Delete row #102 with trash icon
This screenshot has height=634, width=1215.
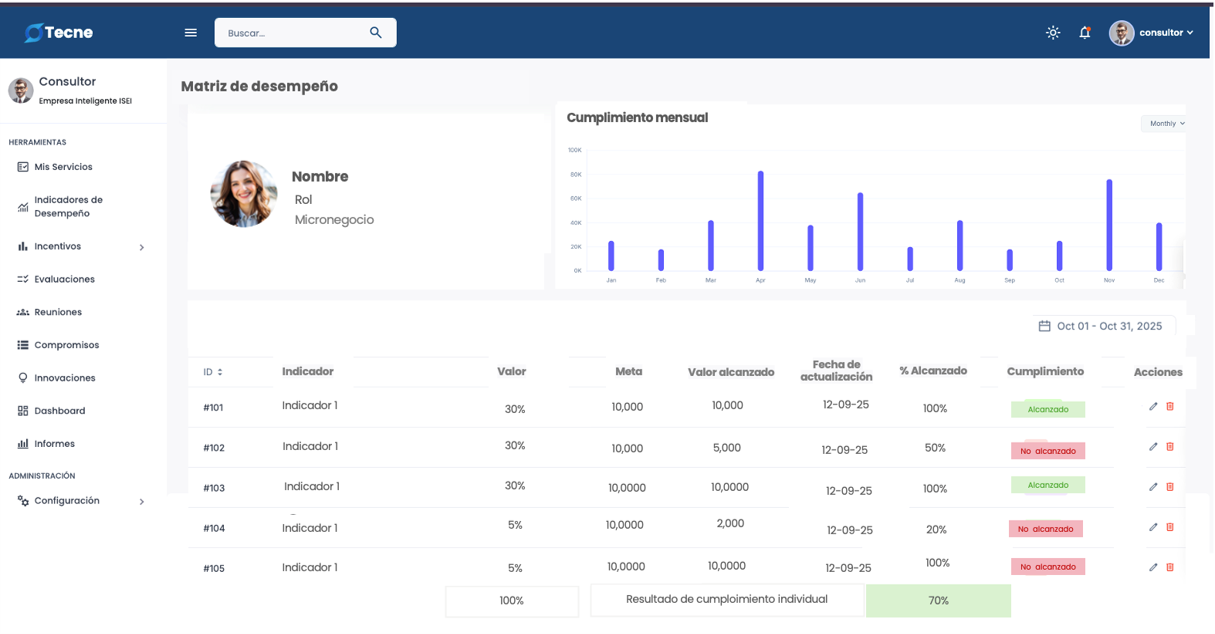tap(1170, 447)
